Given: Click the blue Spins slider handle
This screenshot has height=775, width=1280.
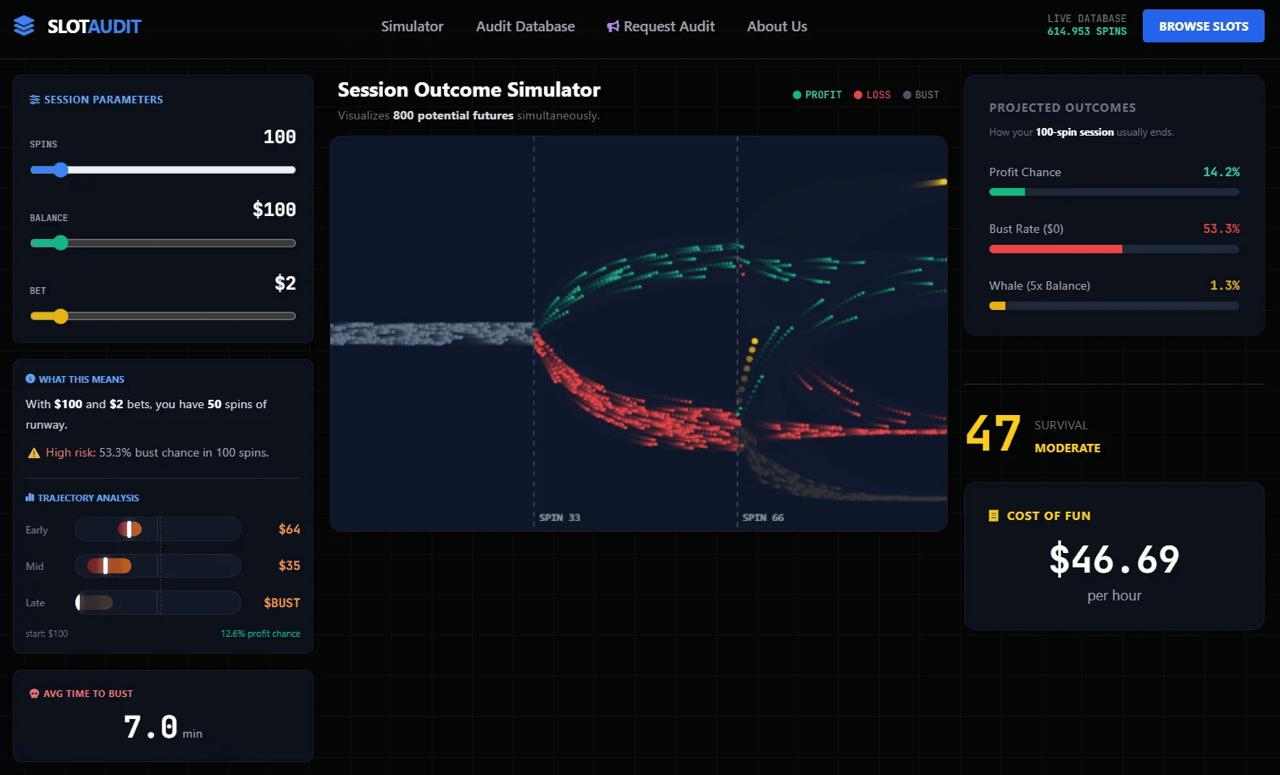Looking at the screenshot, I should coord(61,170).
